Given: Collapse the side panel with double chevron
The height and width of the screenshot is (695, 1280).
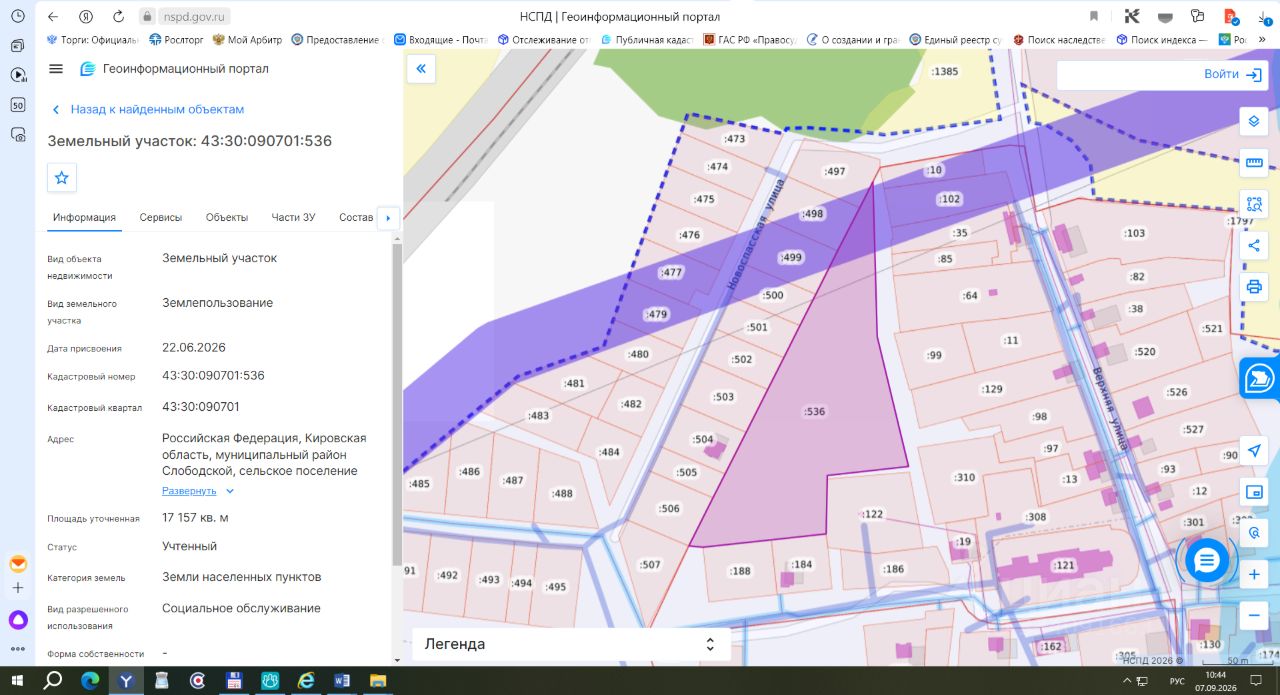Looking at the screenshot, I should pos(421,68).
